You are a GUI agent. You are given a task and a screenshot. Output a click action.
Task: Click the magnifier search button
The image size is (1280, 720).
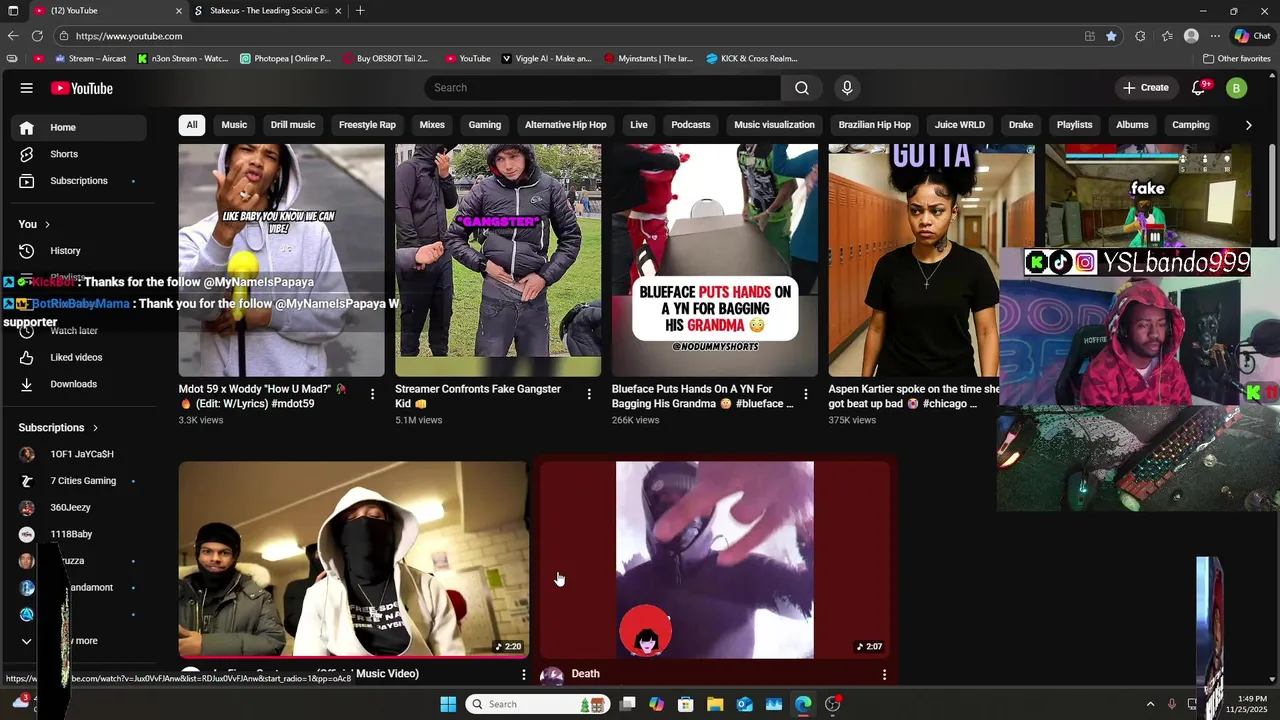[802, 88]
